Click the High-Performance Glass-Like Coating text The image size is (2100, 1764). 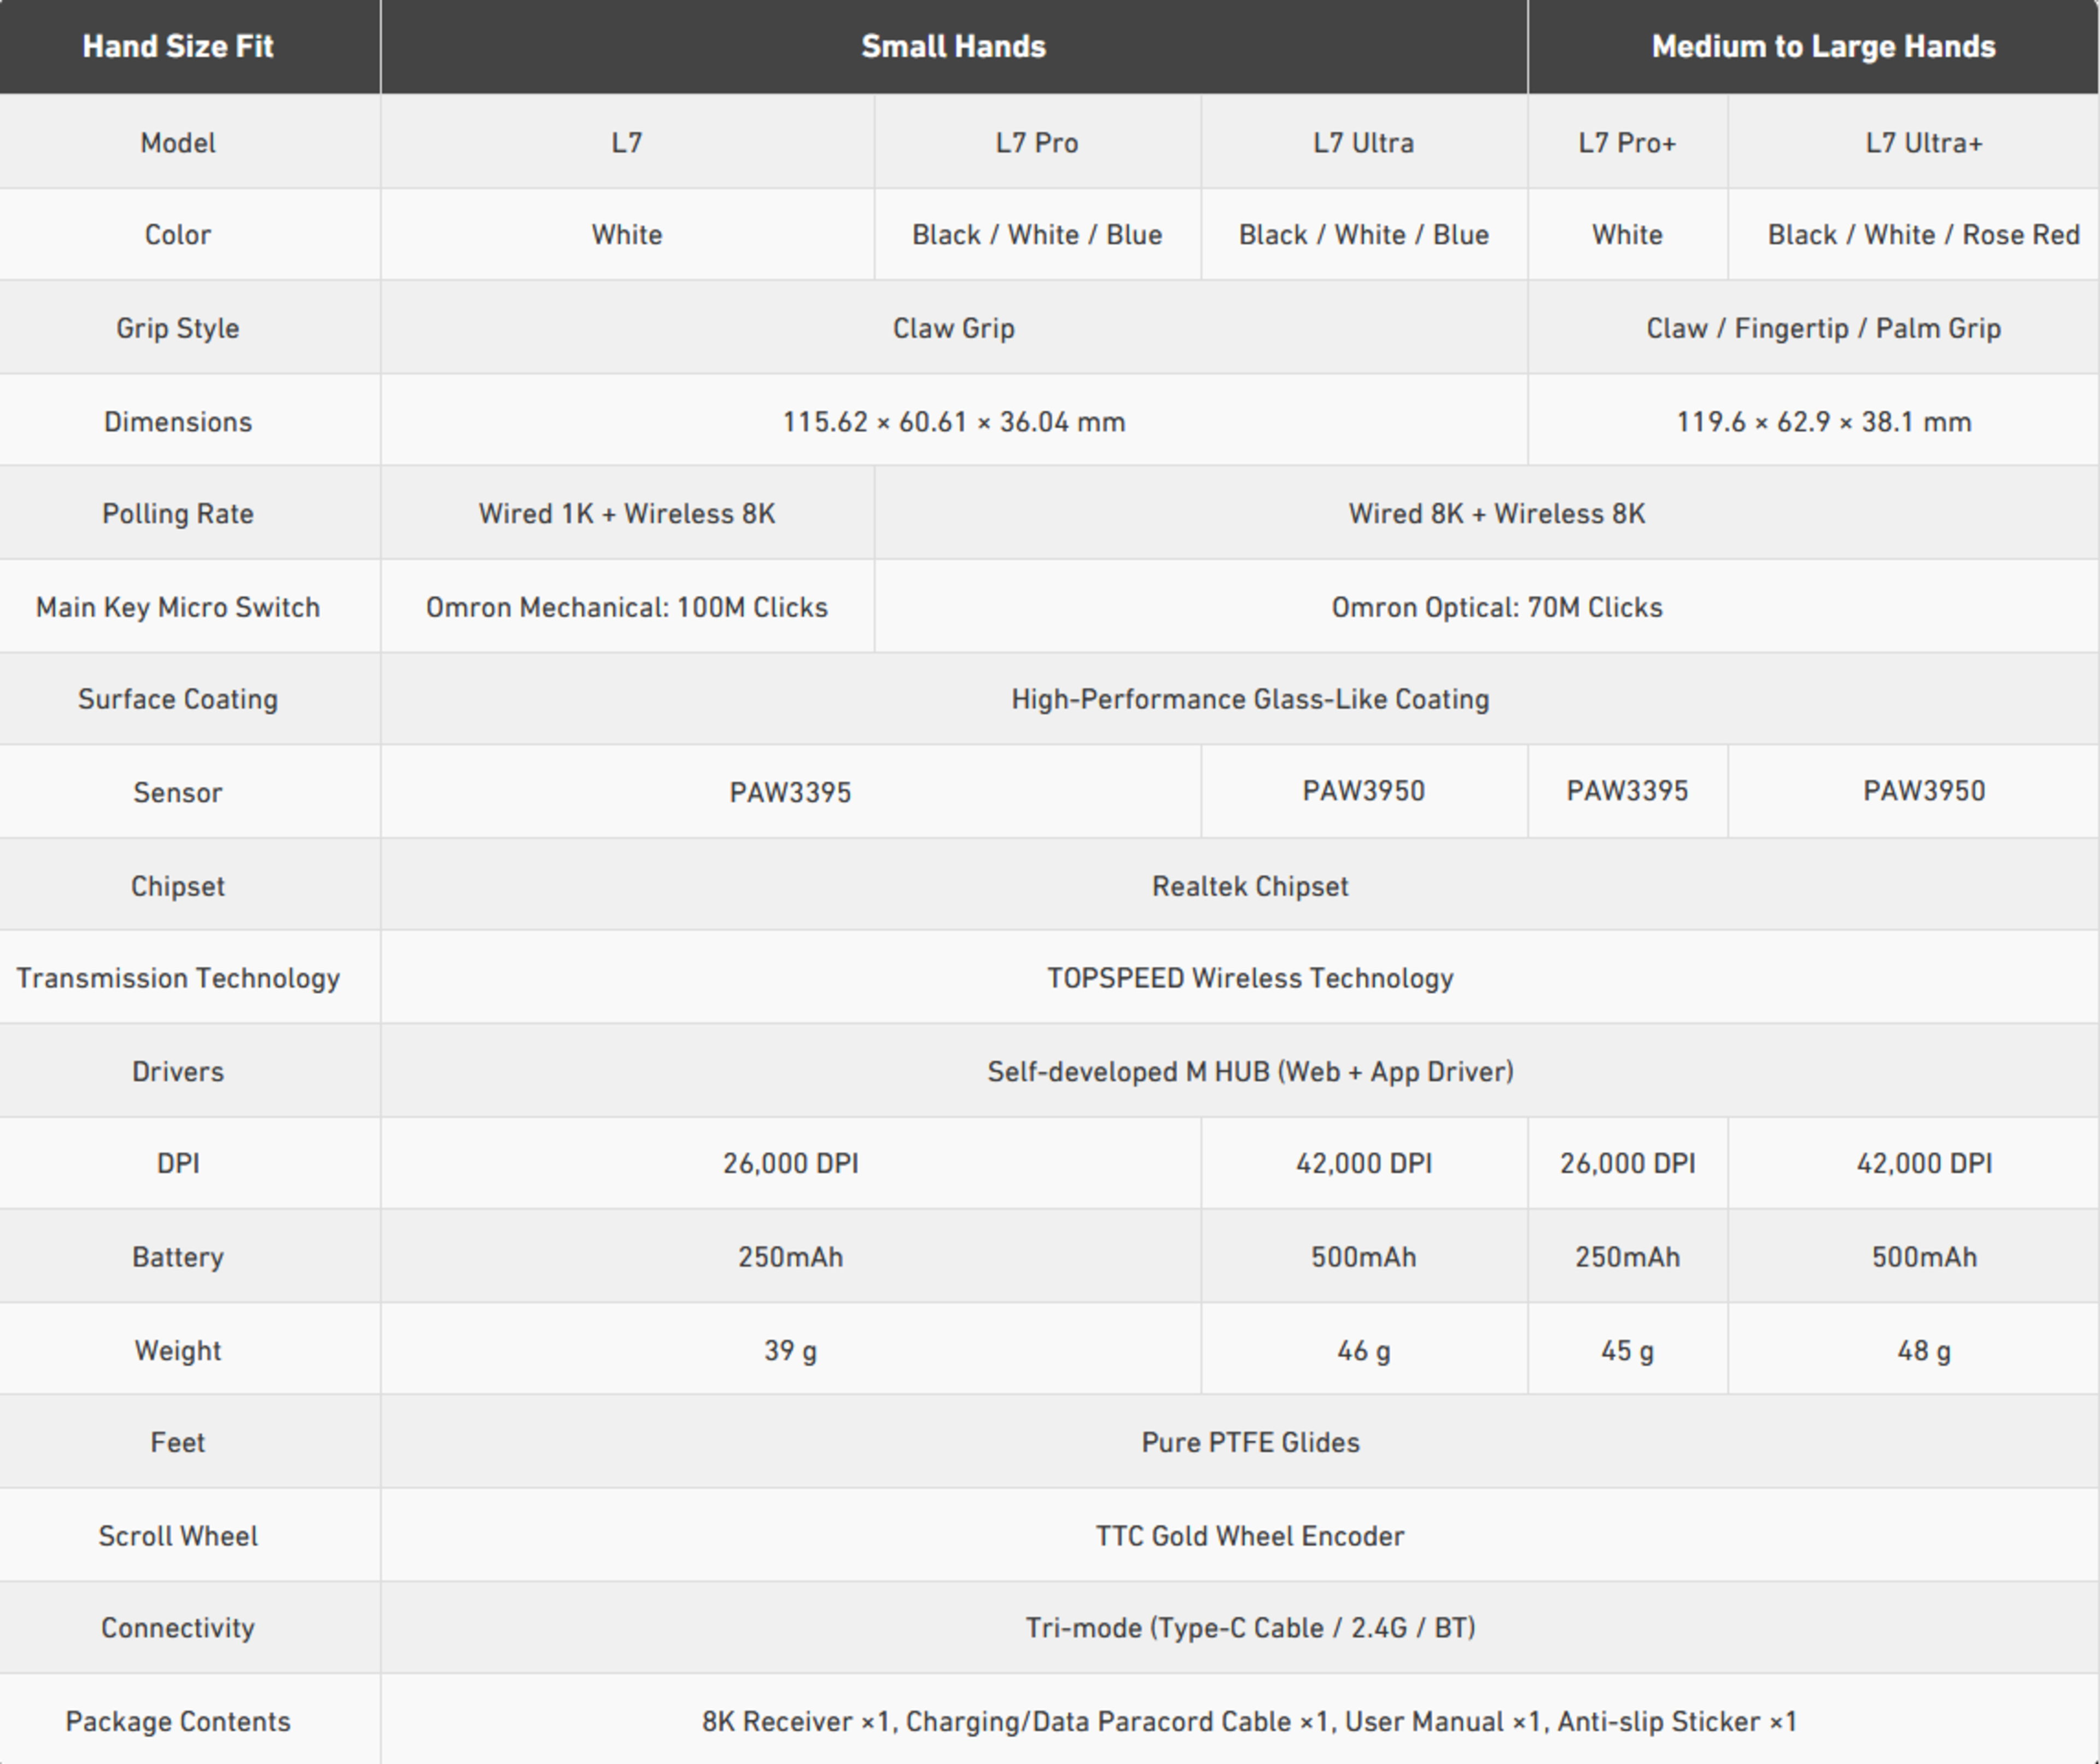(x=1250, y=699)
